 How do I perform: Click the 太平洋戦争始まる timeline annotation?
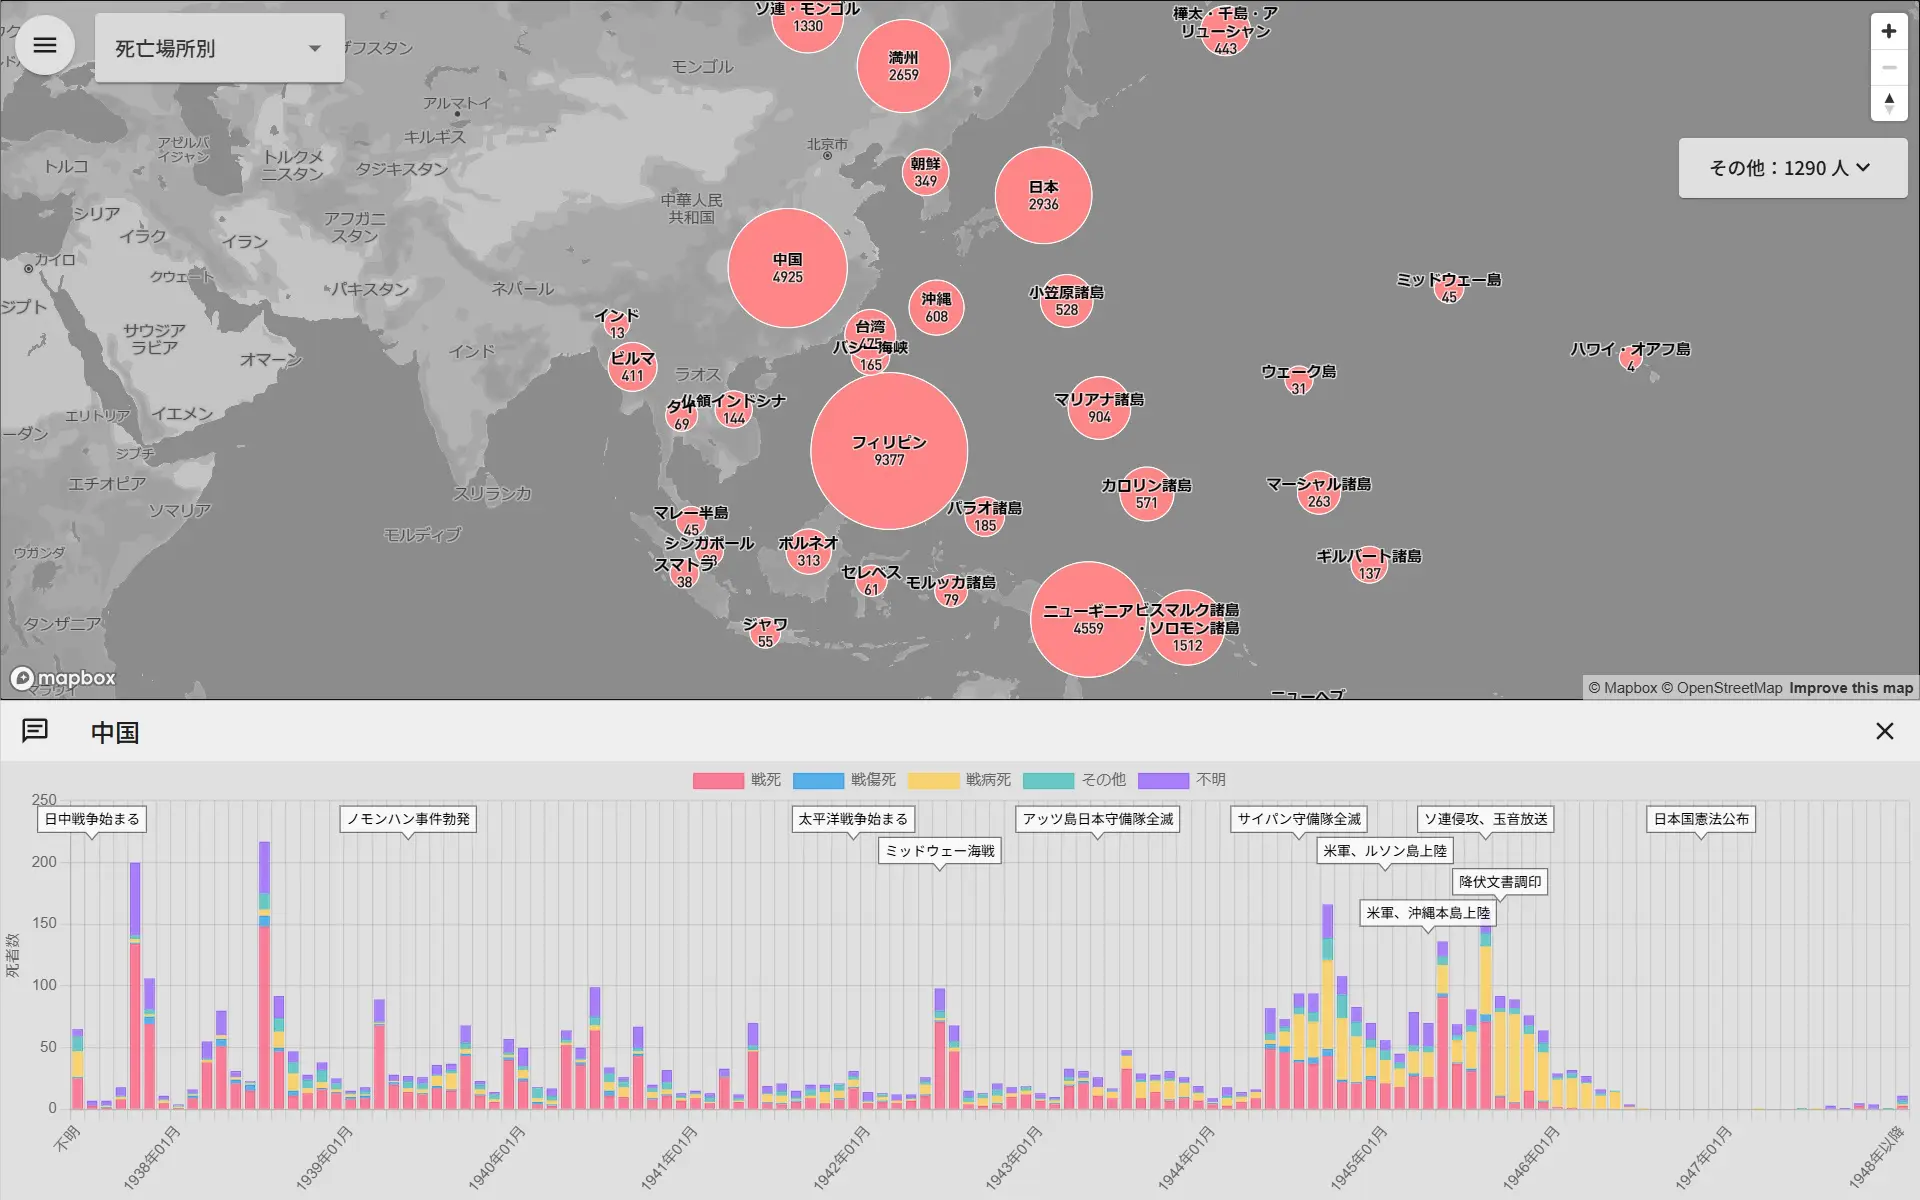point(853,819)
